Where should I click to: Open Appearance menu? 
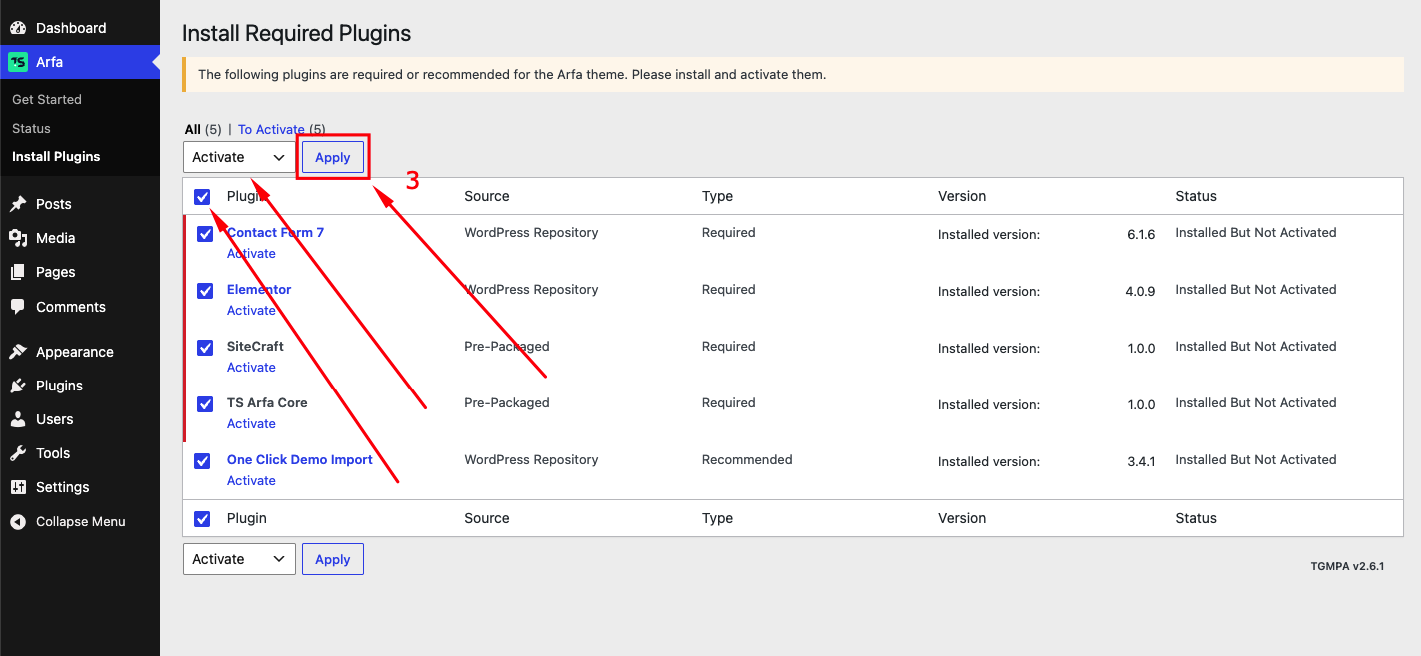click(80, 352)
